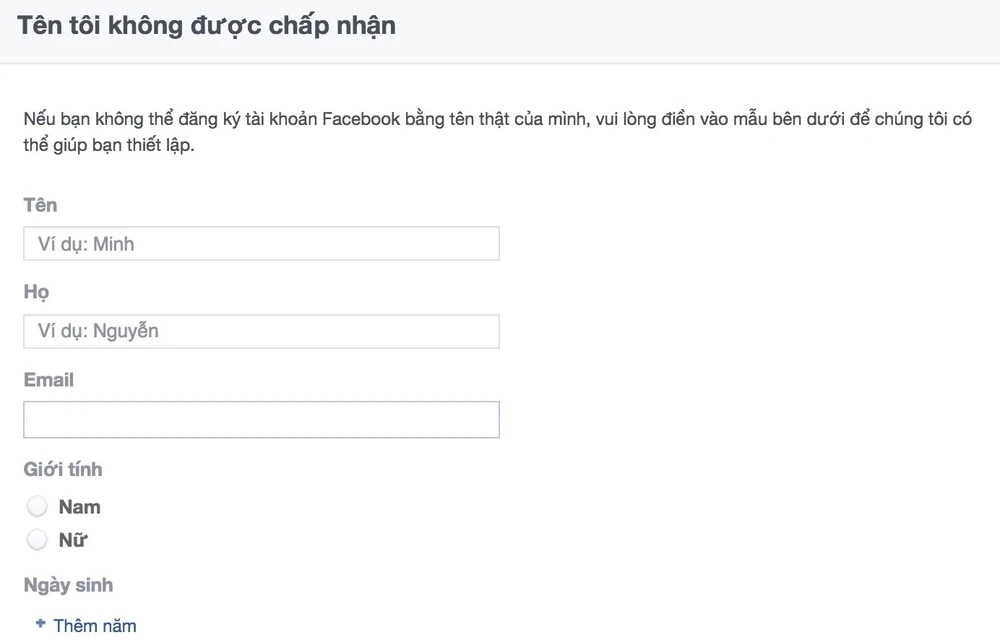
Task: Focus the Tên input with Minh placeholder
Action: pos(261,244)
